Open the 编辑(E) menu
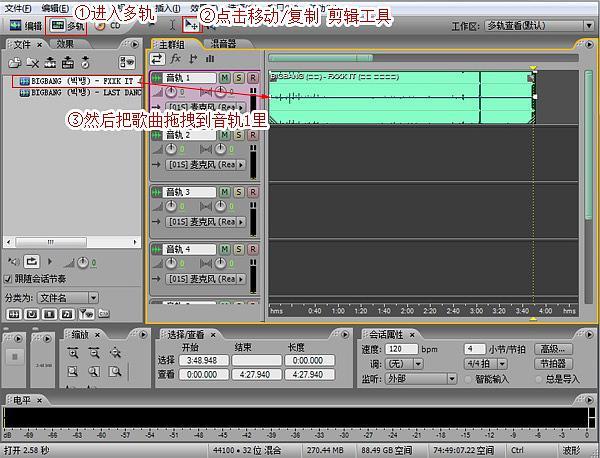This screenshot has height=458, width=600. 55,8
